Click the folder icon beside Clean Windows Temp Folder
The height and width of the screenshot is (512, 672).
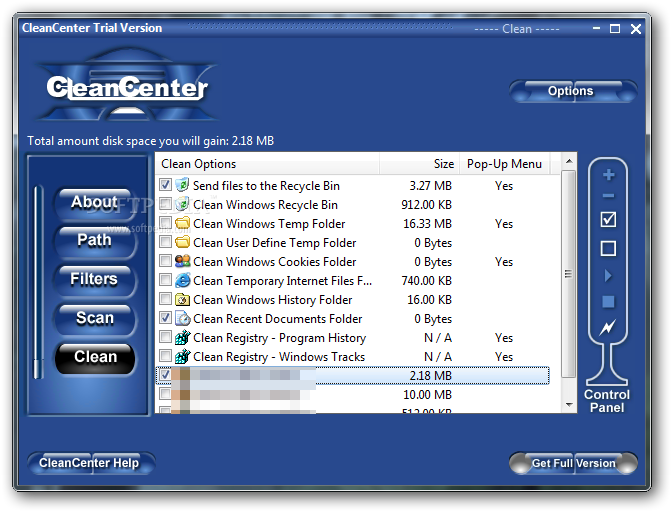click(x=182, y=223)
